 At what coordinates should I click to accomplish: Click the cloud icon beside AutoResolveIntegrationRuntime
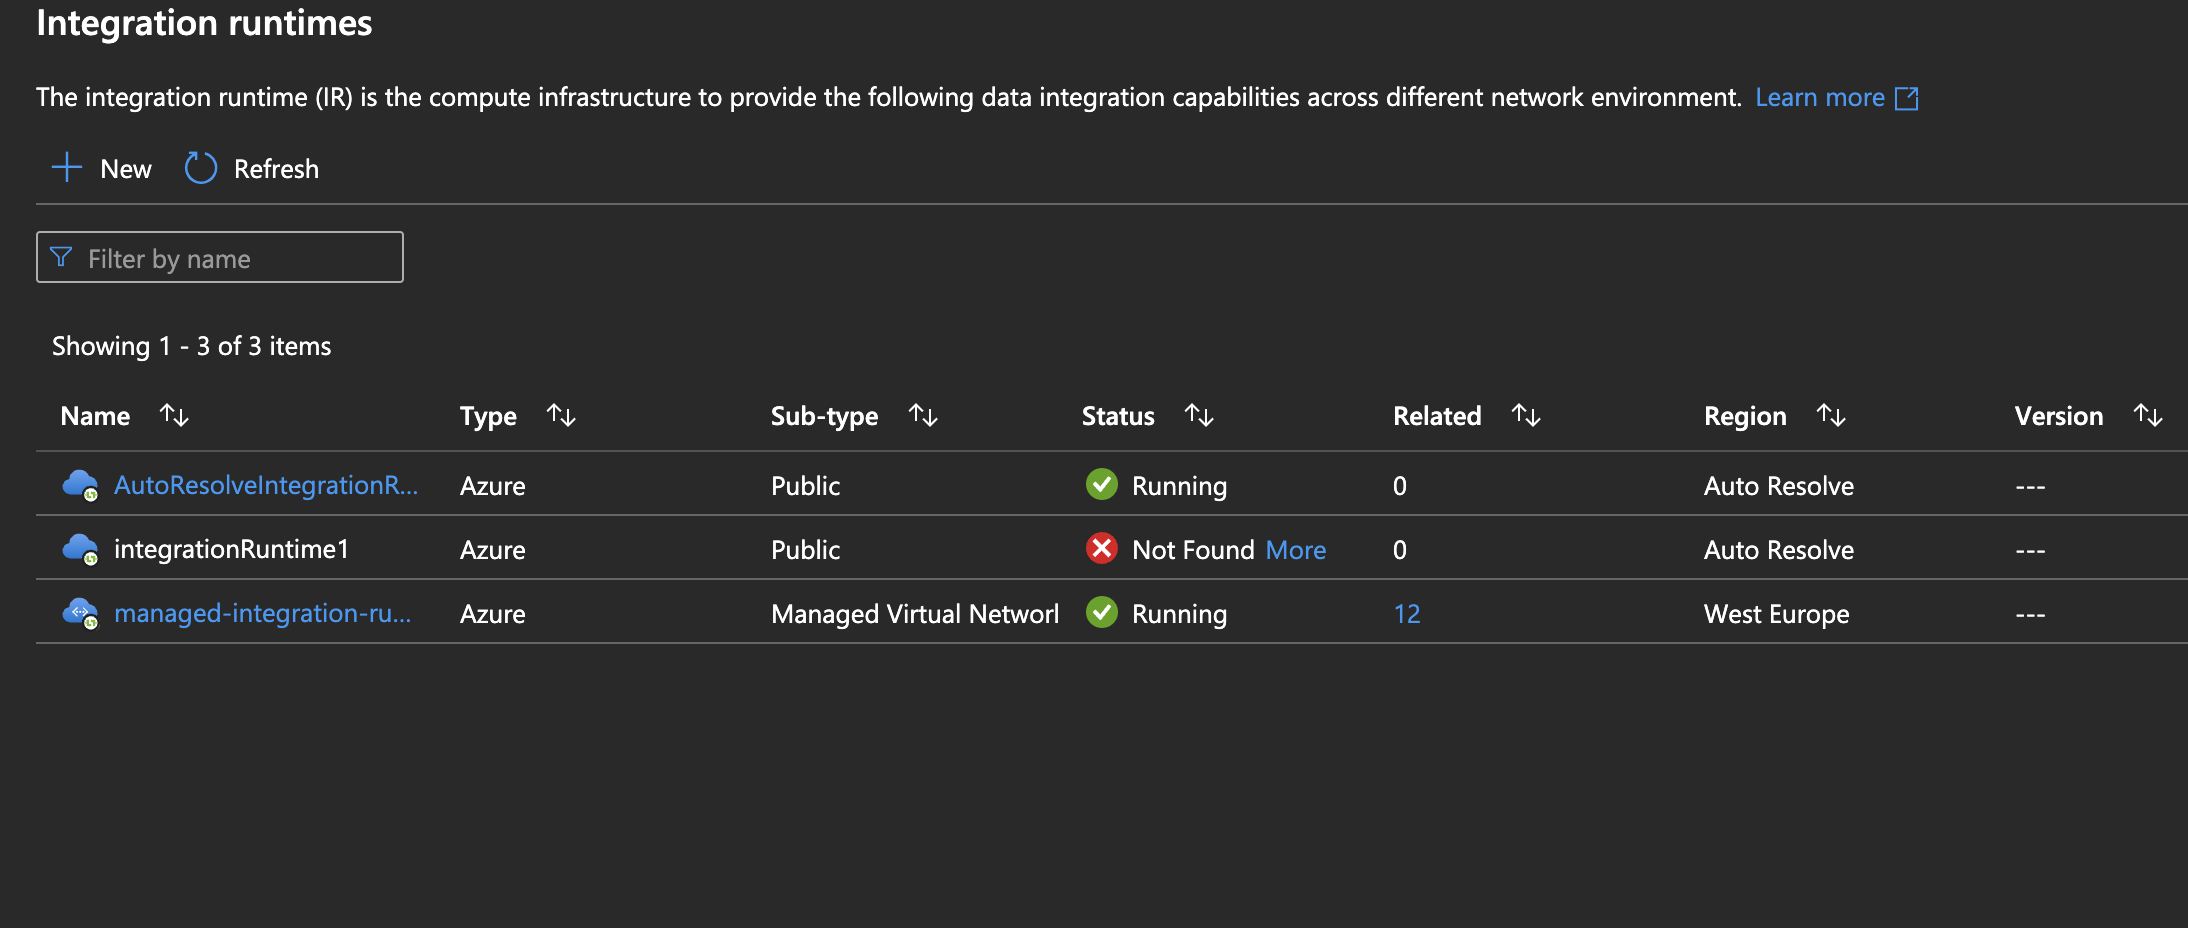point(80,485)
